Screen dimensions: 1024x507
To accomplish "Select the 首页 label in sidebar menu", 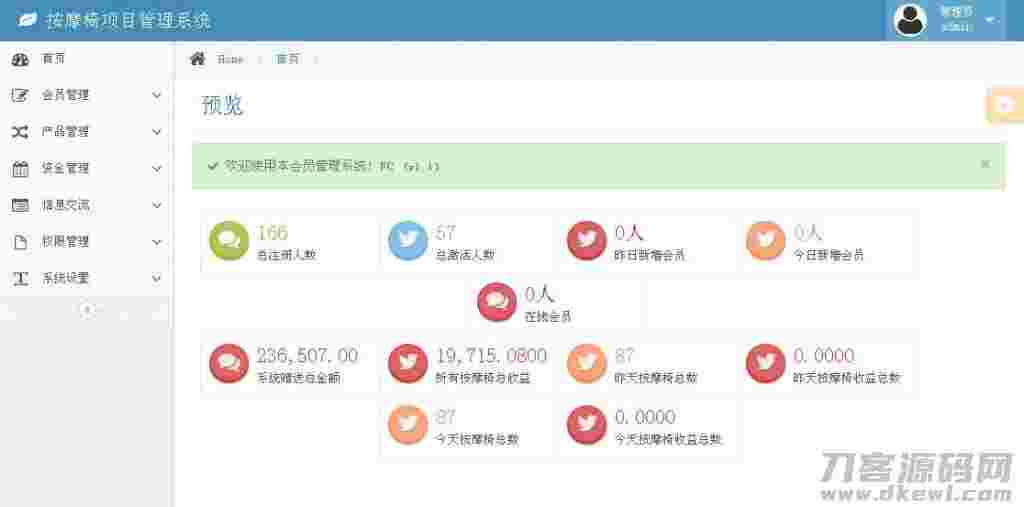I will click(x=54, y=59).
